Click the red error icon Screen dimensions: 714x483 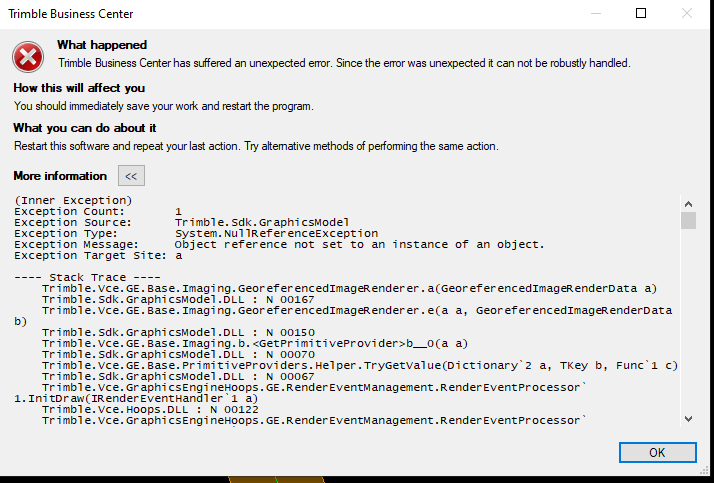29,55
